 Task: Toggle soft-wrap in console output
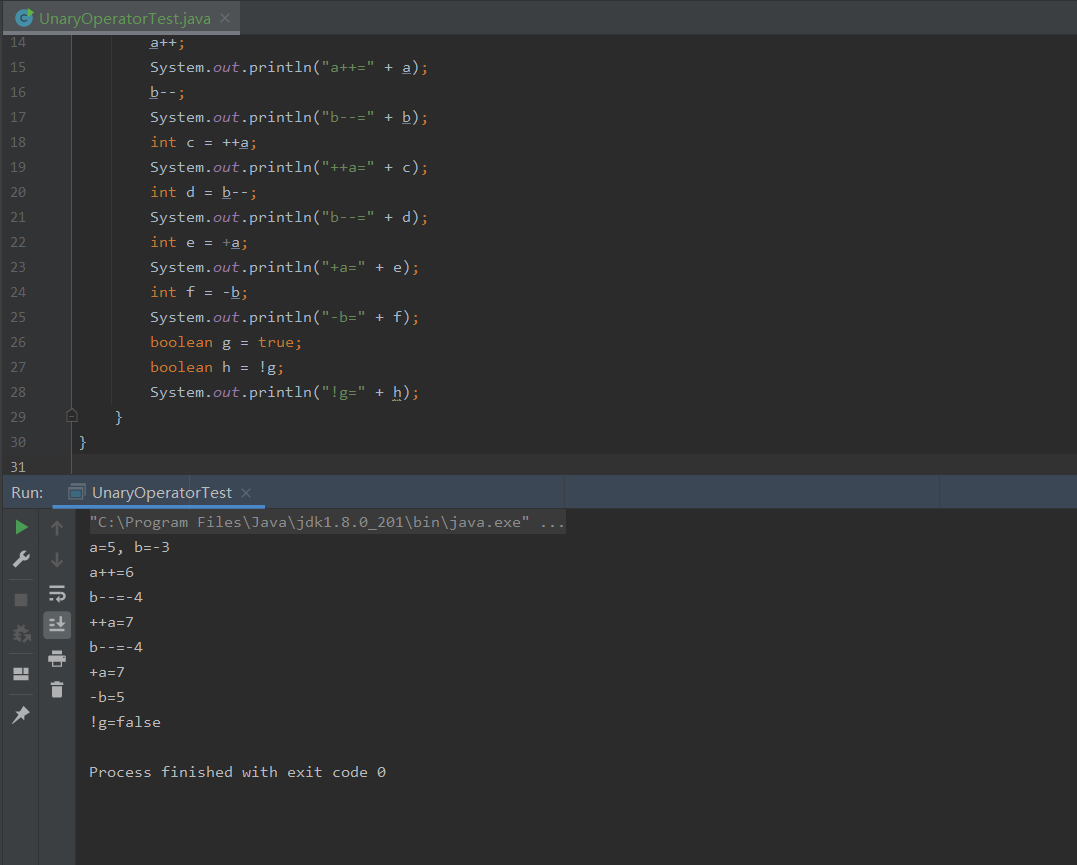pos(57,593)
